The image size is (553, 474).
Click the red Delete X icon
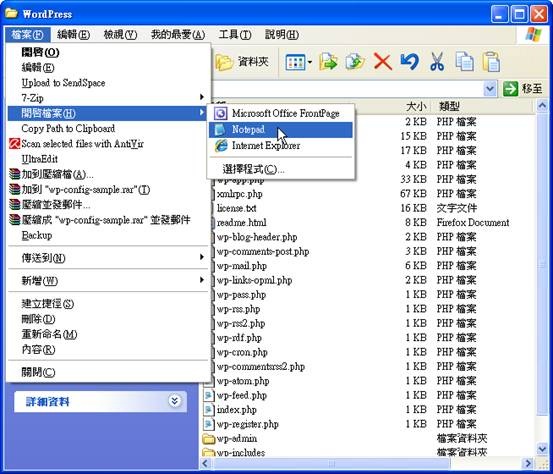click(383, 62)
